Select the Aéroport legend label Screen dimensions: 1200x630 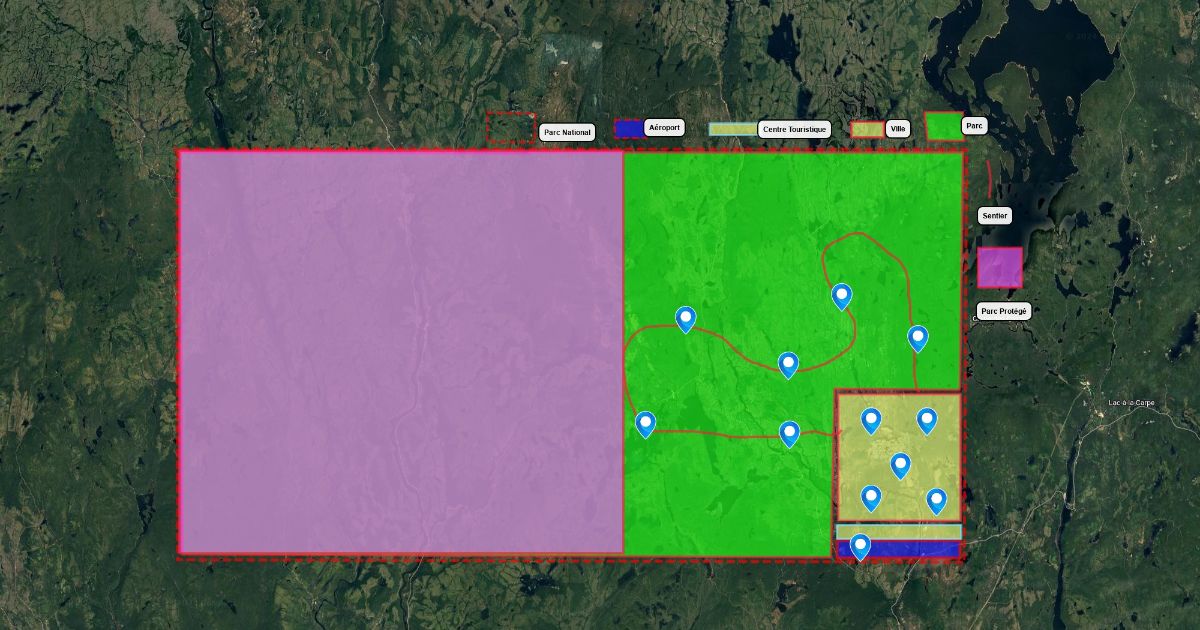pos(664,128)
